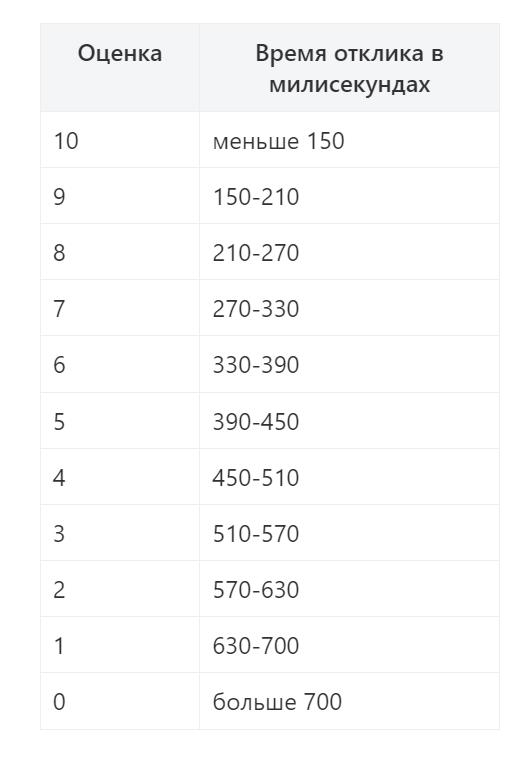Click the '330-390' response time cell

click(x=349, y=364)
